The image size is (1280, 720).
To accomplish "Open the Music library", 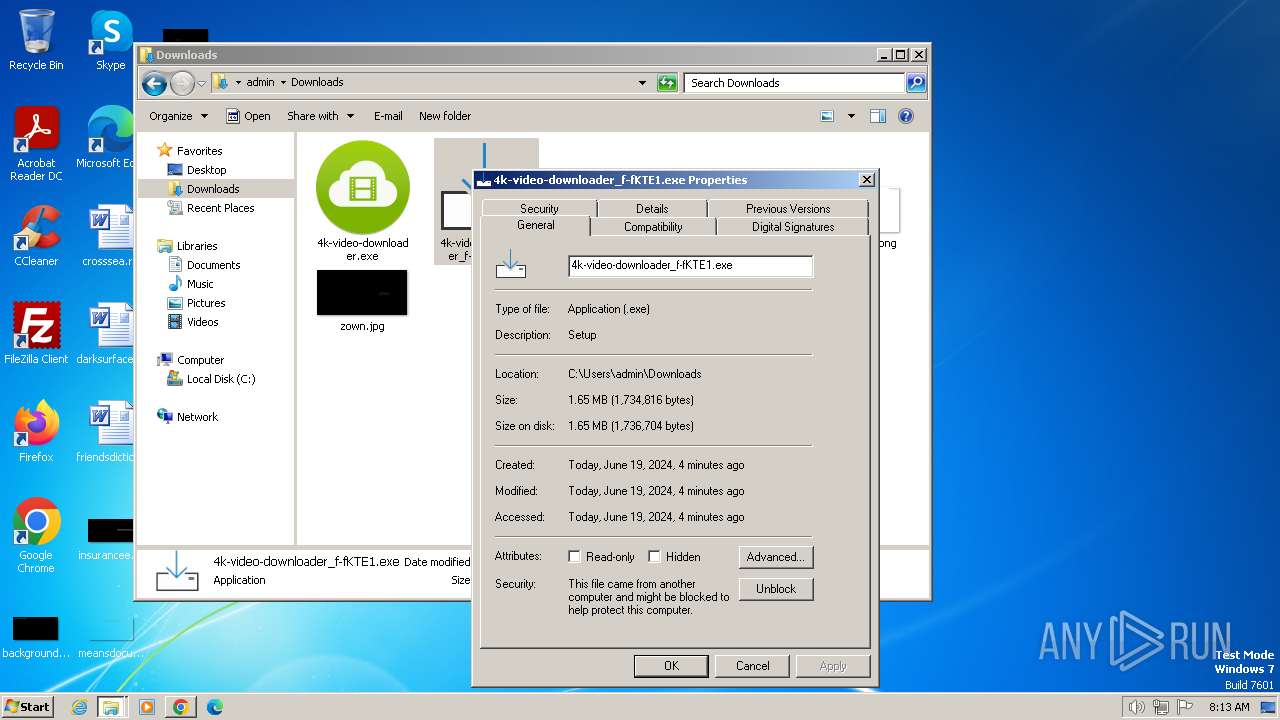I will [200, 284].
